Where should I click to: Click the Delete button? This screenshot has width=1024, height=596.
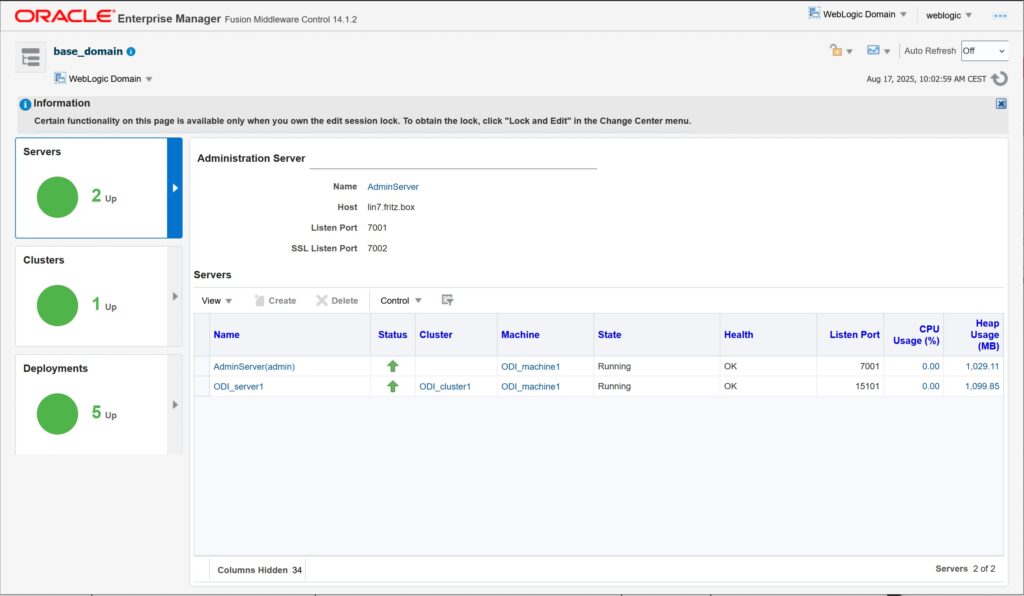(337, 301)
